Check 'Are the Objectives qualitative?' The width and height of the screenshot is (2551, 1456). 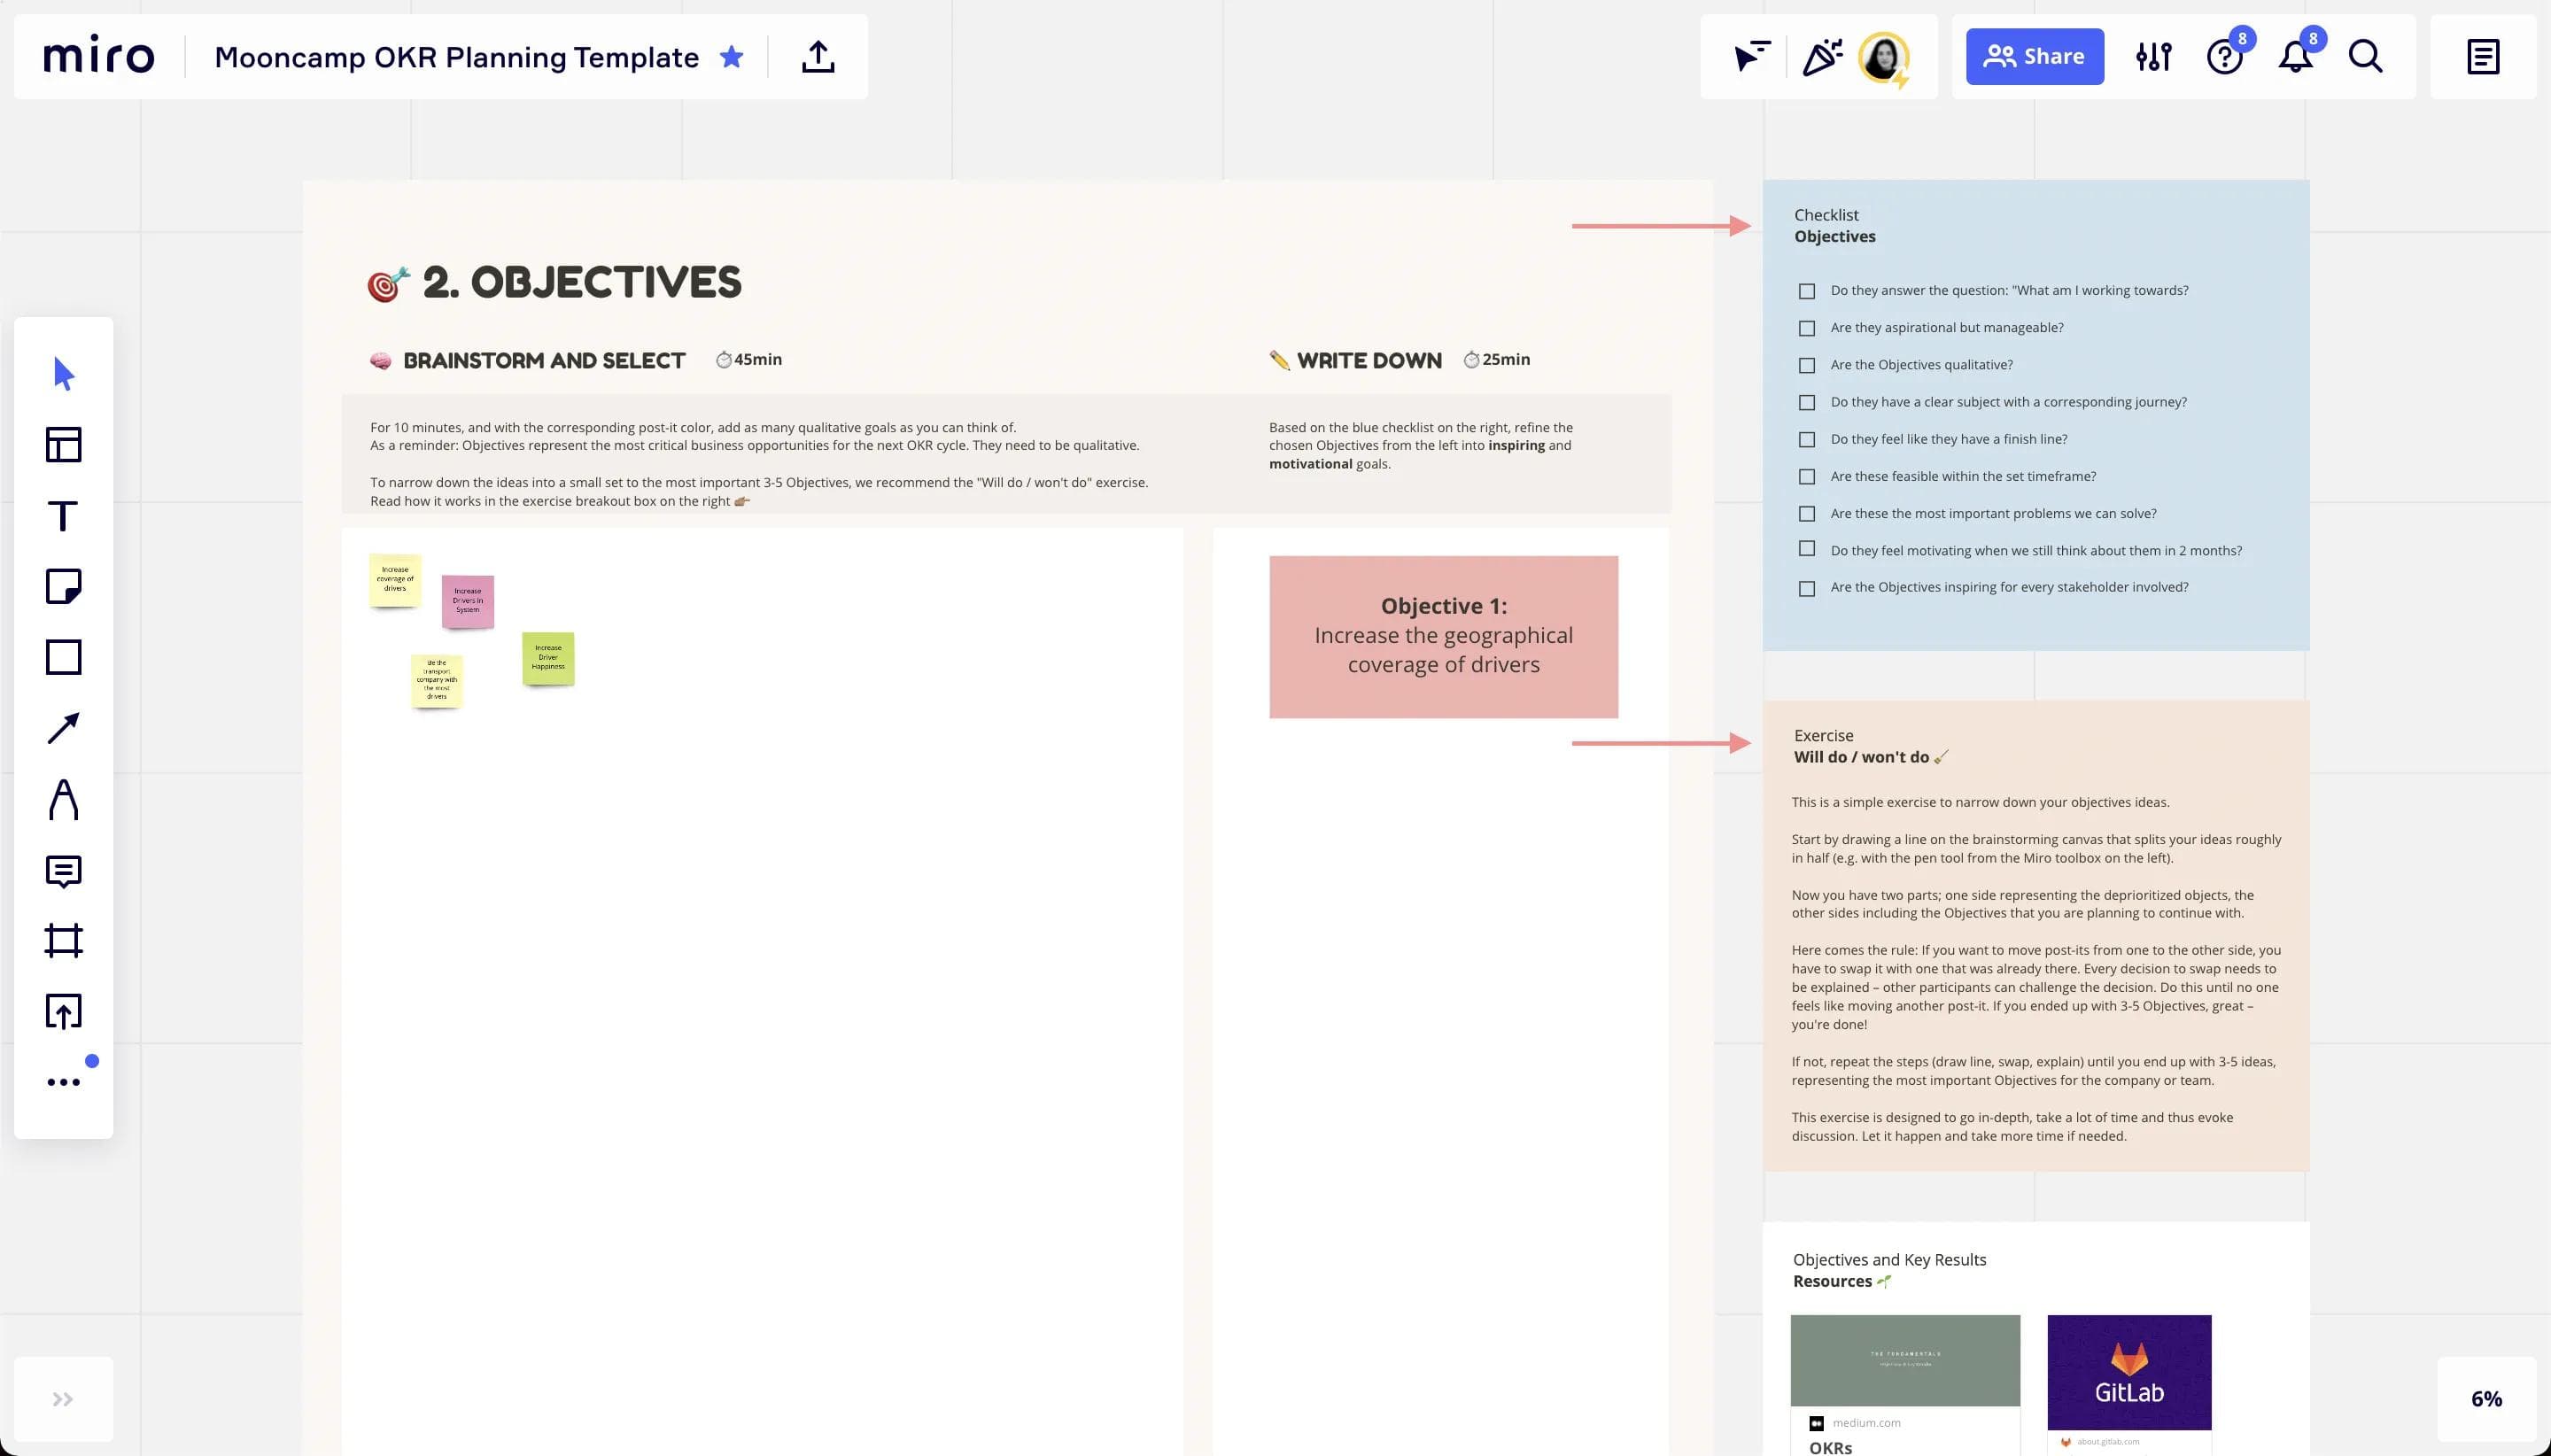pyautogui.click(x=1806, y=365)
